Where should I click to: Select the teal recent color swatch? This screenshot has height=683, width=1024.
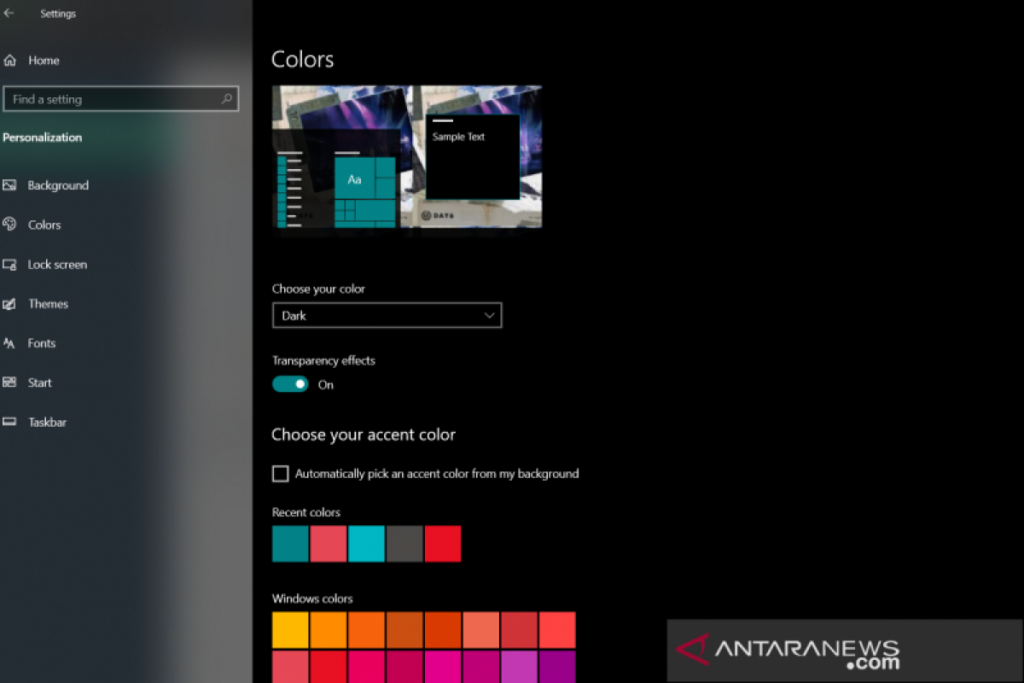[290, 544]
